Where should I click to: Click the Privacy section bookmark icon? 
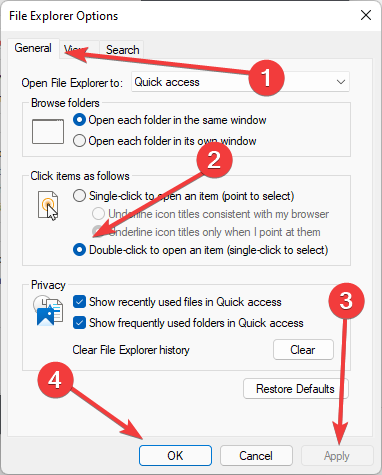pos(48,311)
